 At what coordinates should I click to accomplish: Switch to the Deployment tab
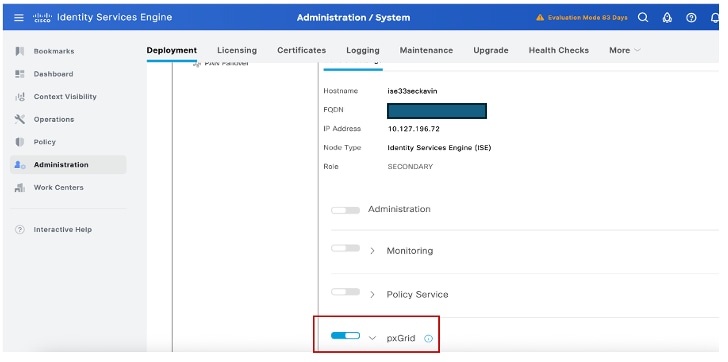click(172, 50)
